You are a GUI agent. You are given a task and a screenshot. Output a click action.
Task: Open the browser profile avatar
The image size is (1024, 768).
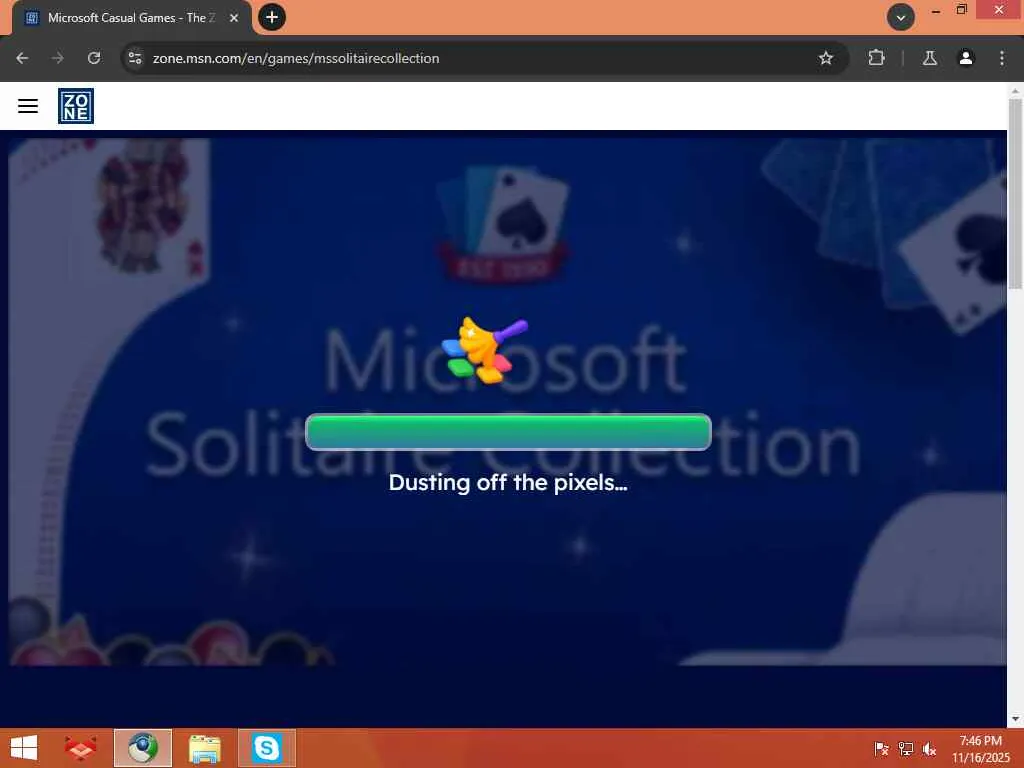966,58
